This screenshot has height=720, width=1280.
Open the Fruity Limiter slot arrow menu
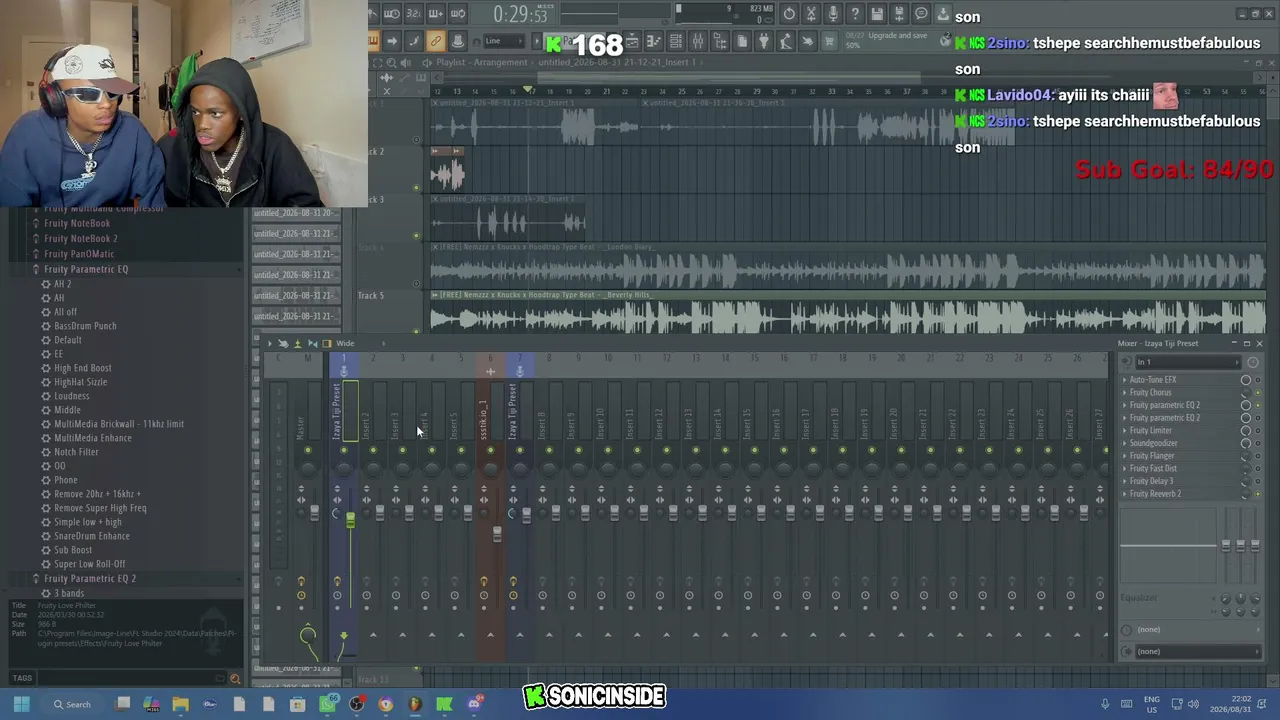coord(1125,431)
